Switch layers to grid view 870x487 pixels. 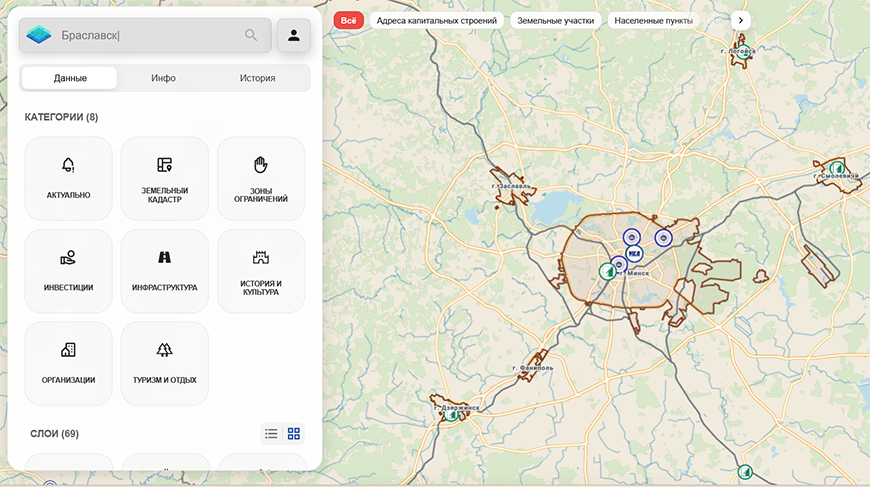coord(294,434)
